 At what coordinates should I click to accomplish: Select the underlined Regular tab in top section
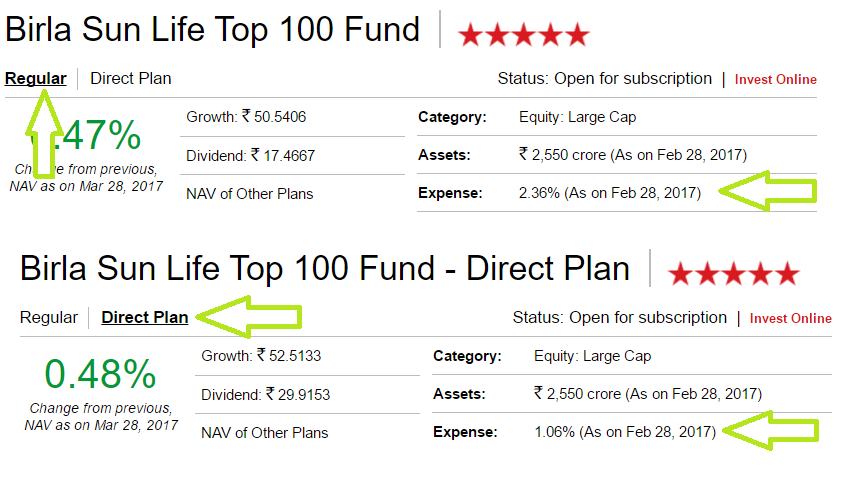[x=36, y=78]
